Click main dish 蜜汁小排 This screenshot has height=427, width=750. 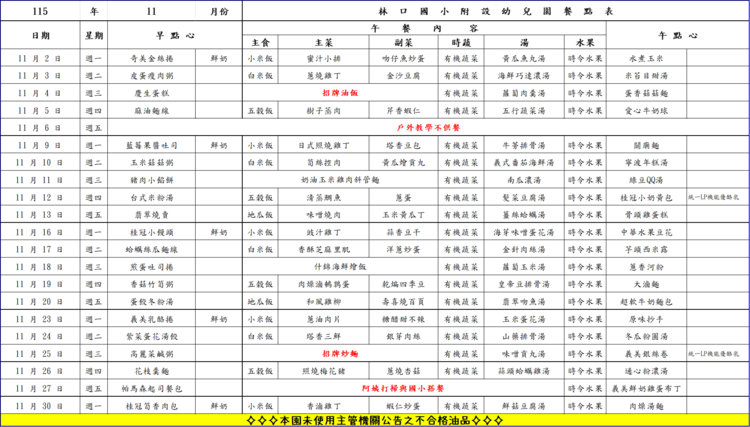pos(324,59)
